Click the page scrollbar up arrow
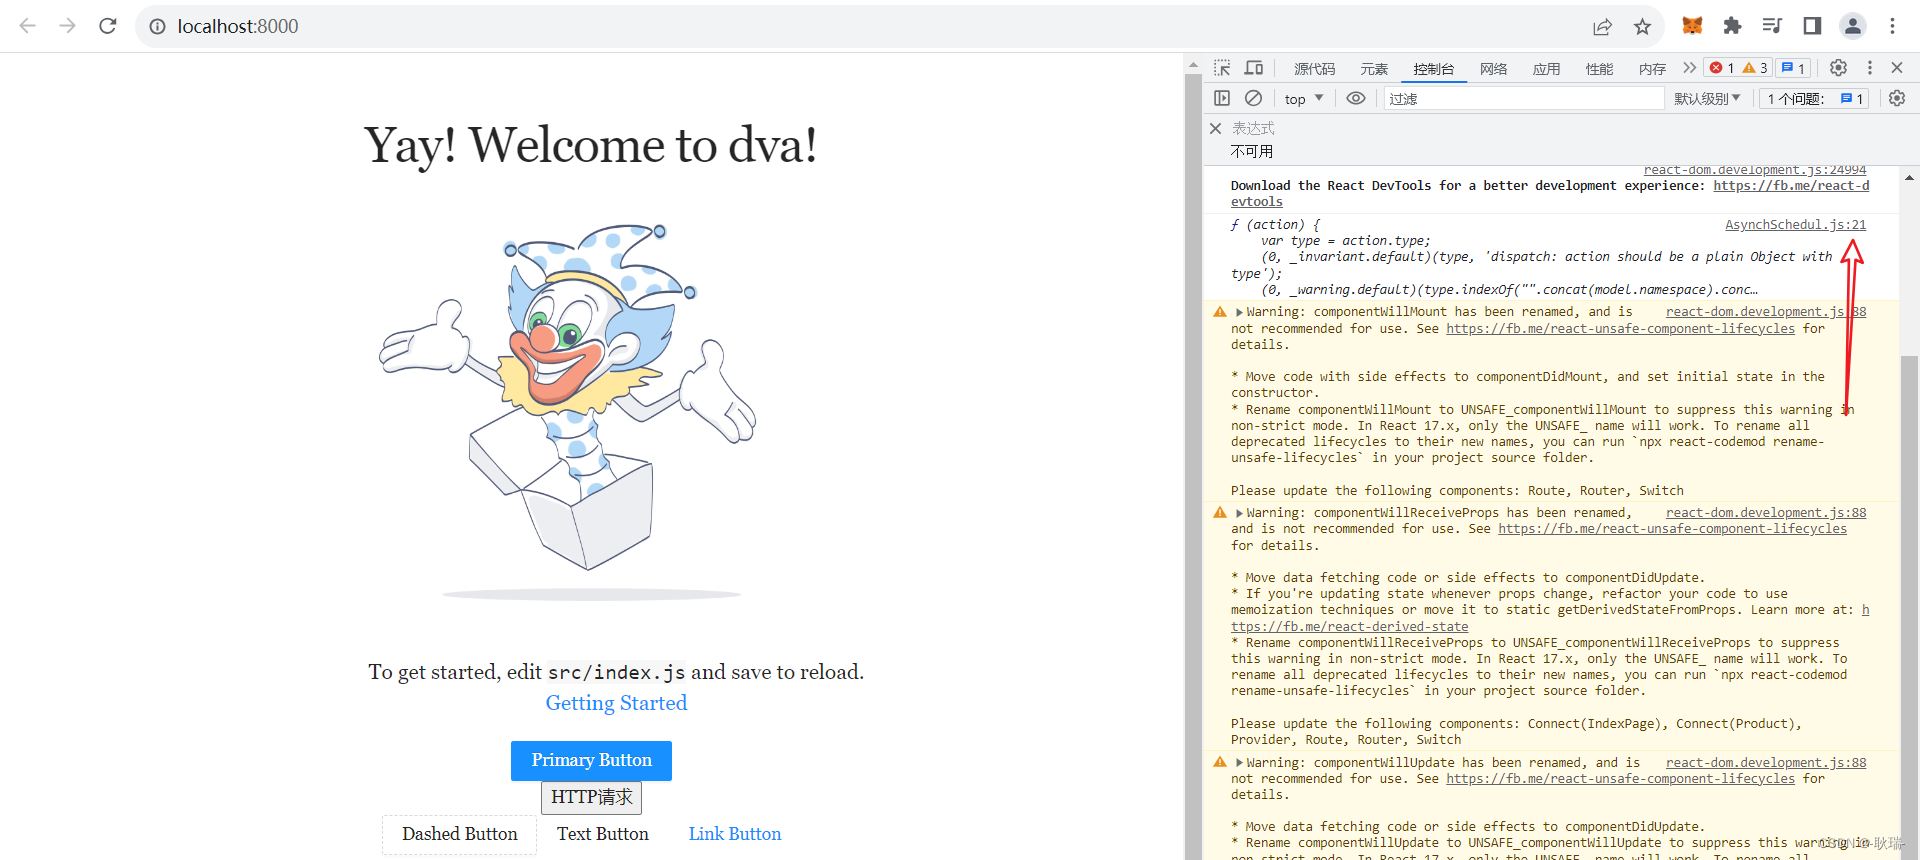Image resolution: width=1920 pixels, height=860 pixels. coord(1193,65)
